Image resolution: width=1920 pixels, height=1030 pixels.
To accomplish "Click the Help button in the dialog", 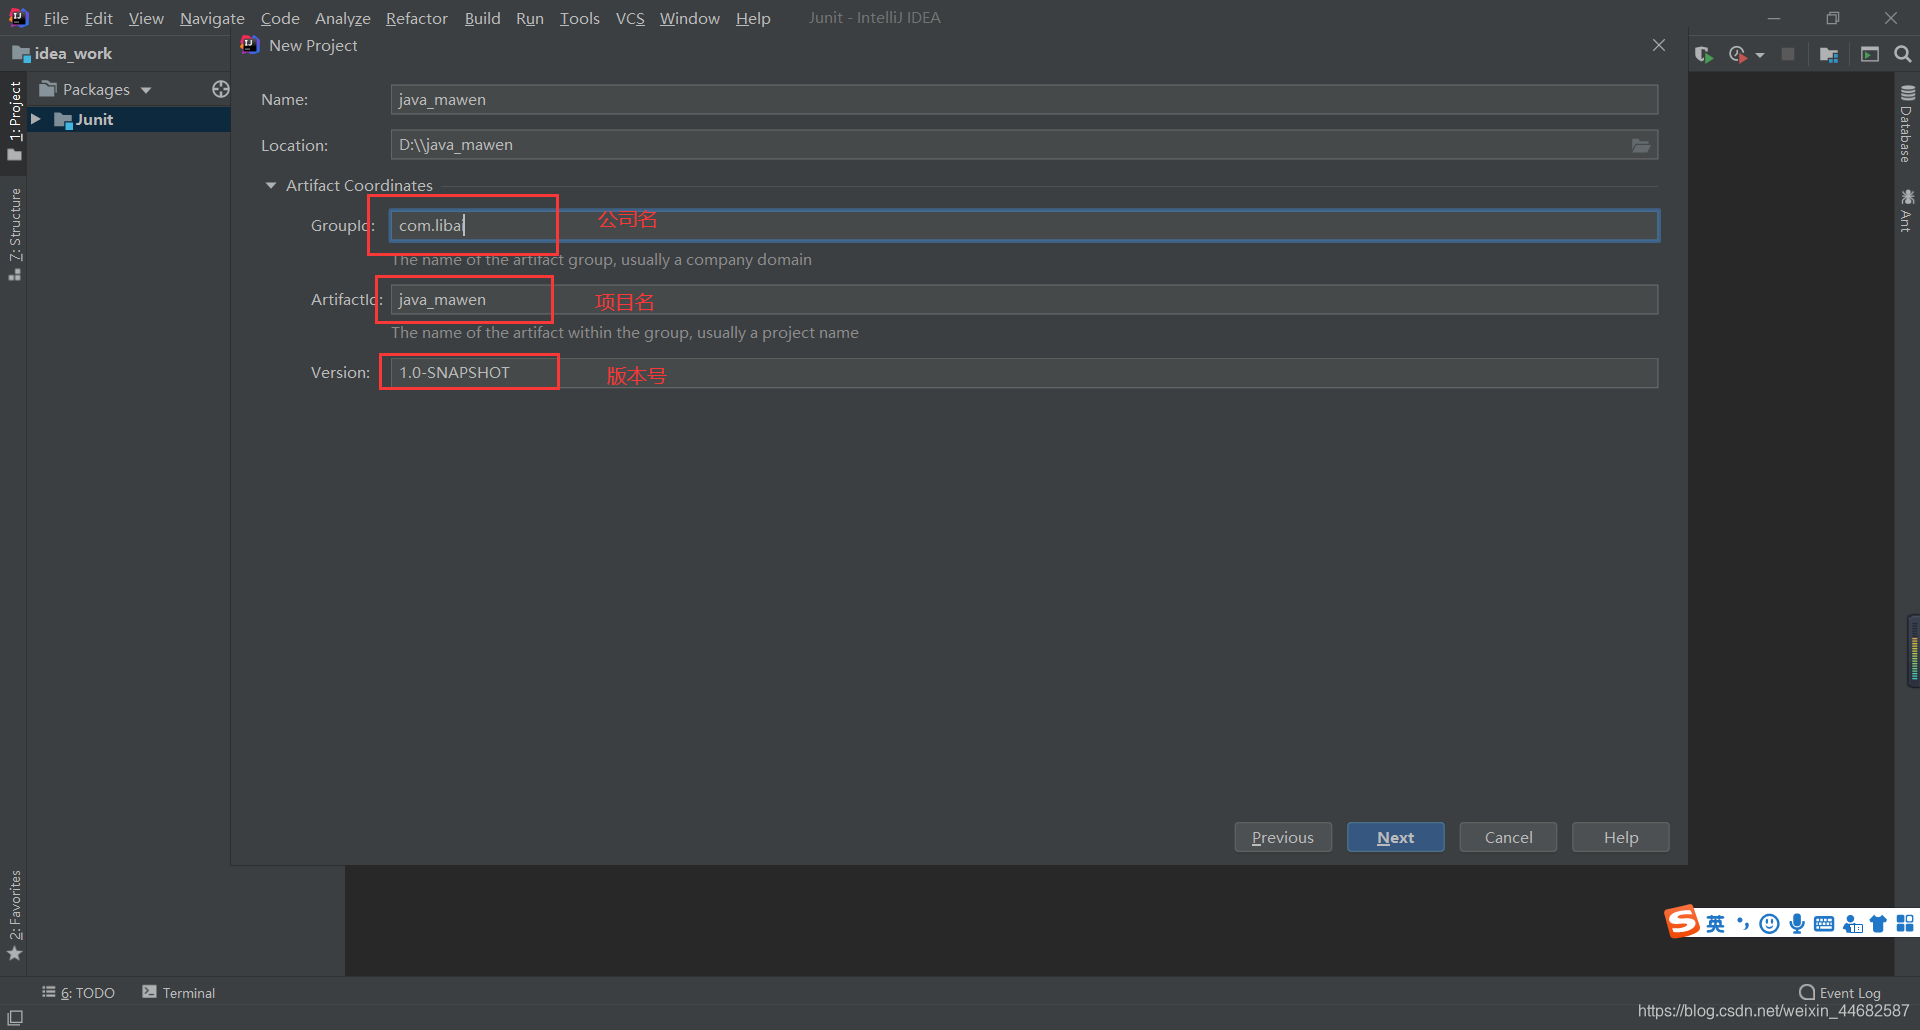I will click(1620, 837).
